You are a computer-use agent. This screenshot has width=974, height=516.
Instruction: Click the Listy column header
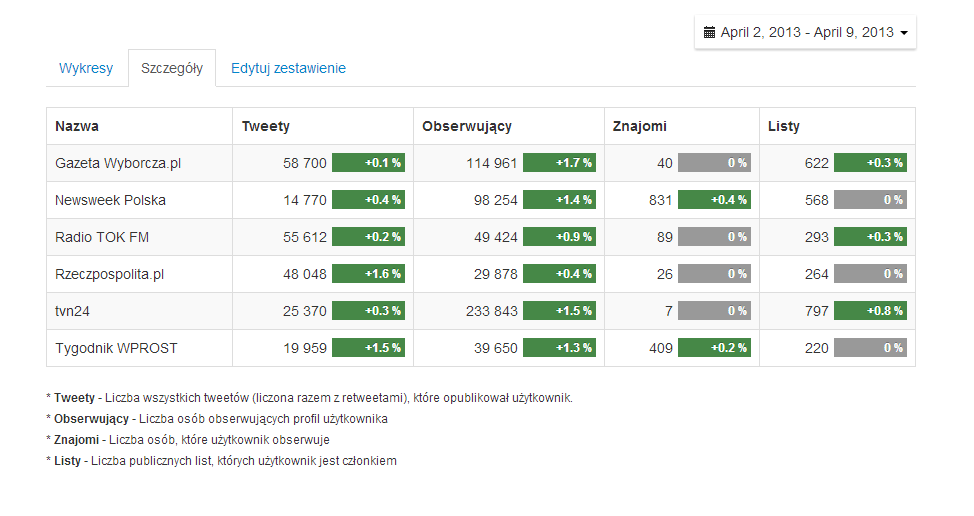(784, 126)
